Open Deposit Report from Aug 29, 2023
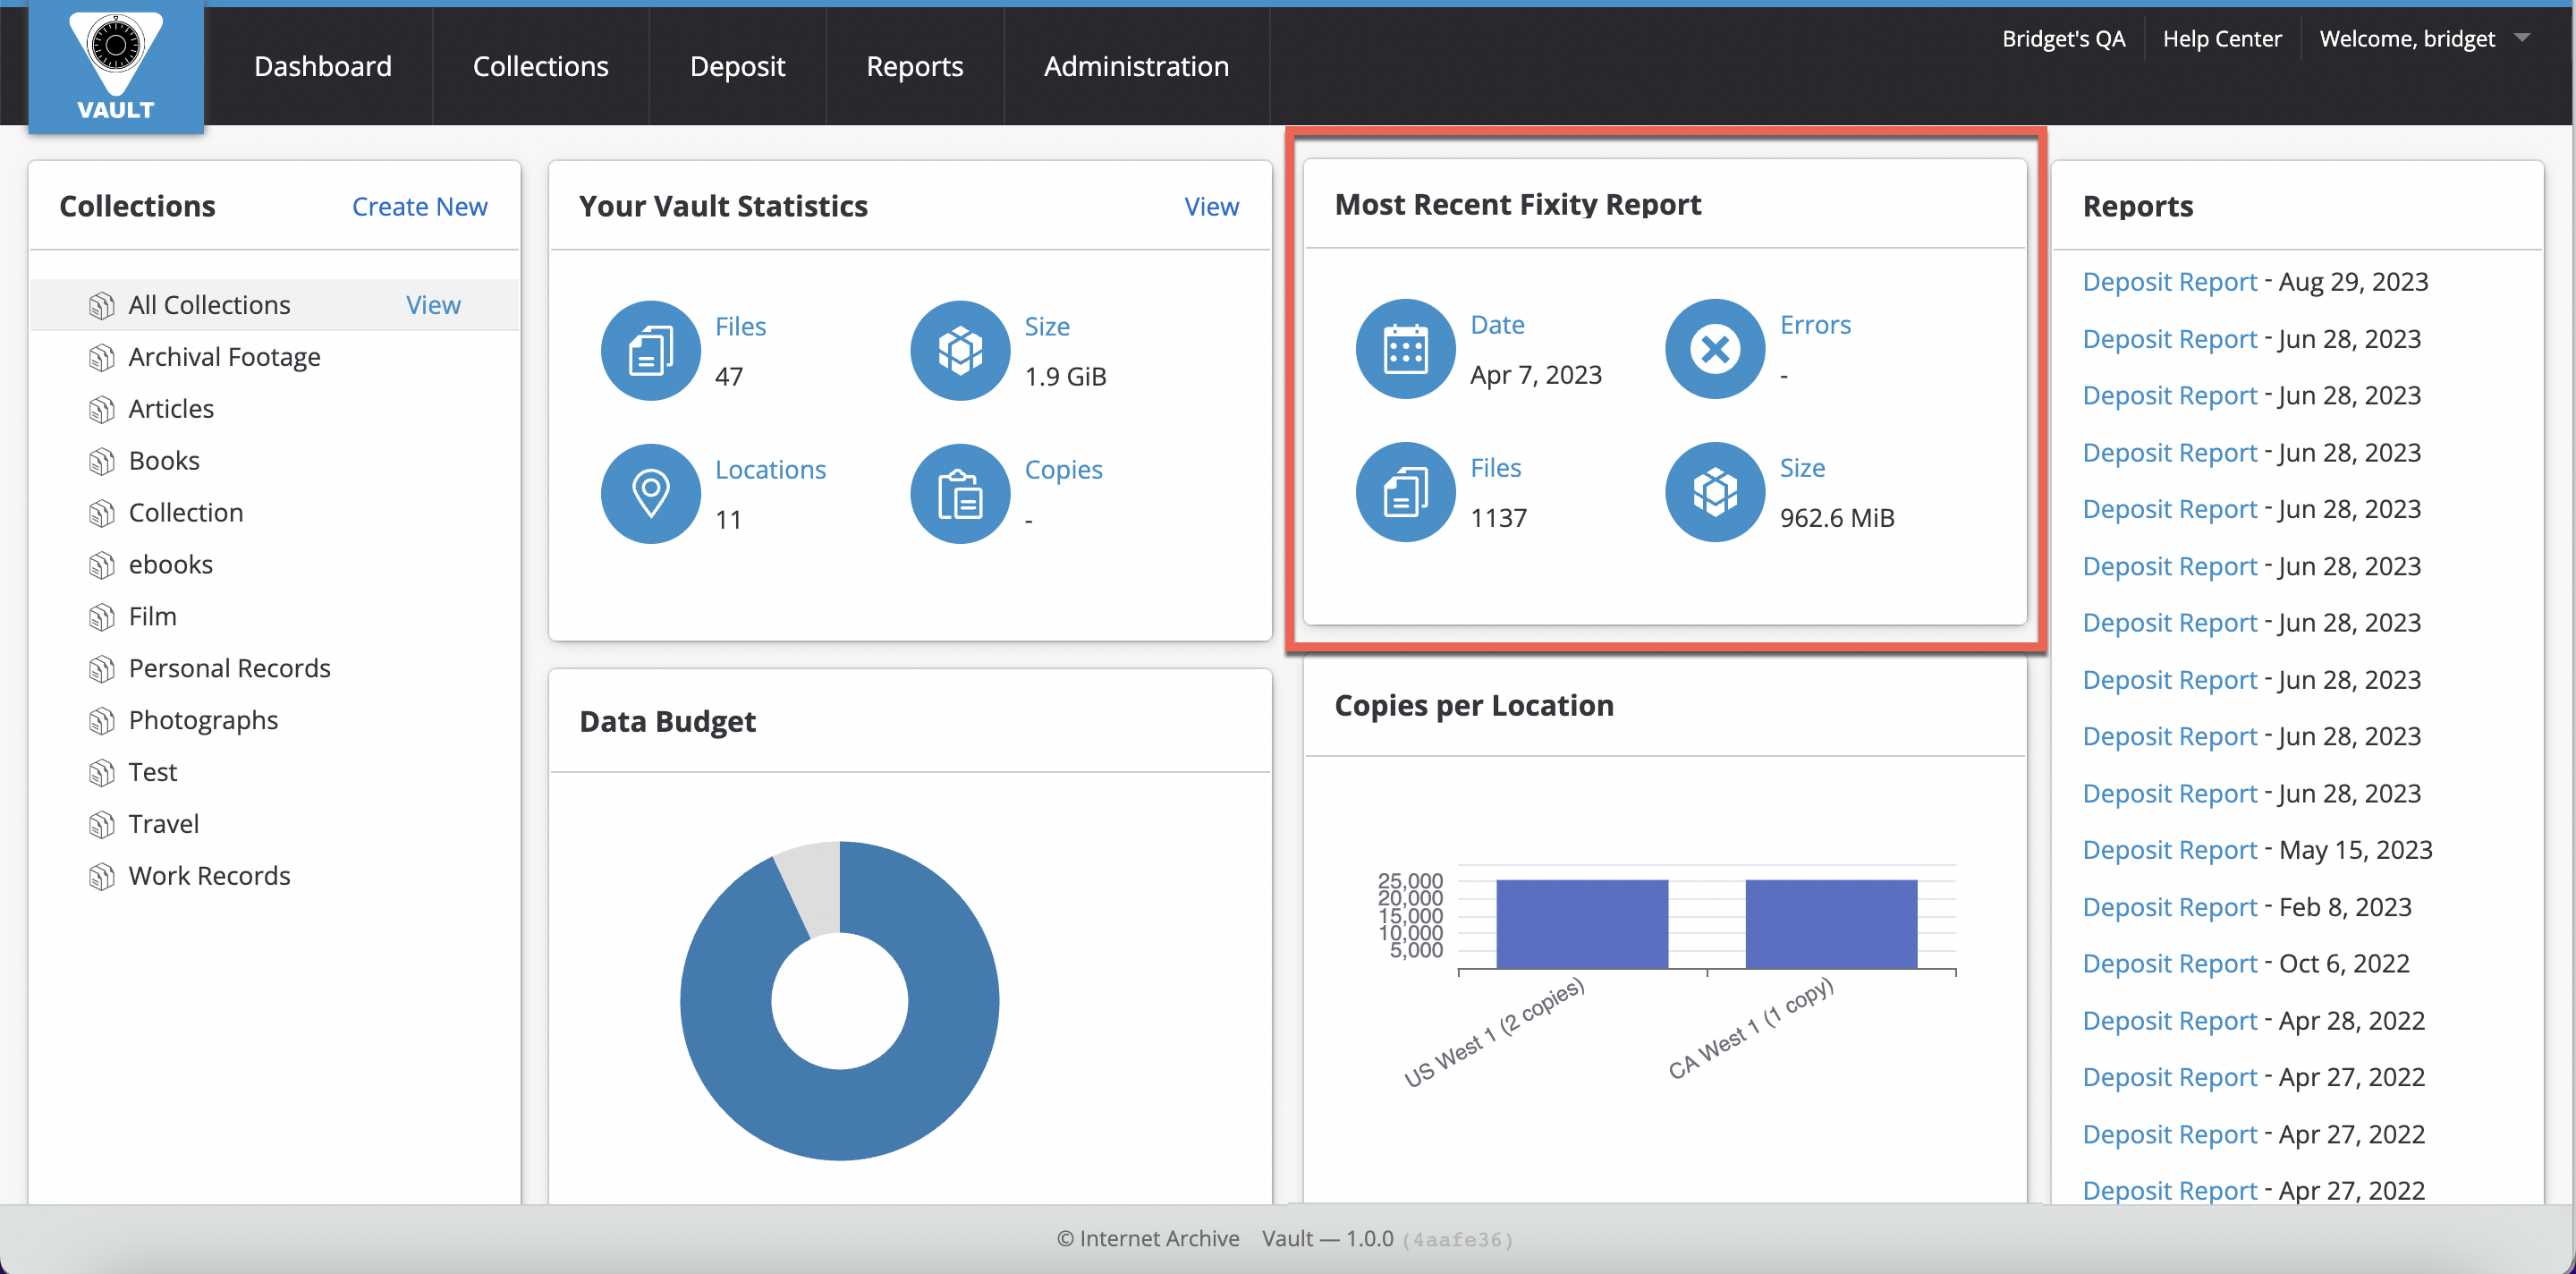 click(x=2169, y=282)
